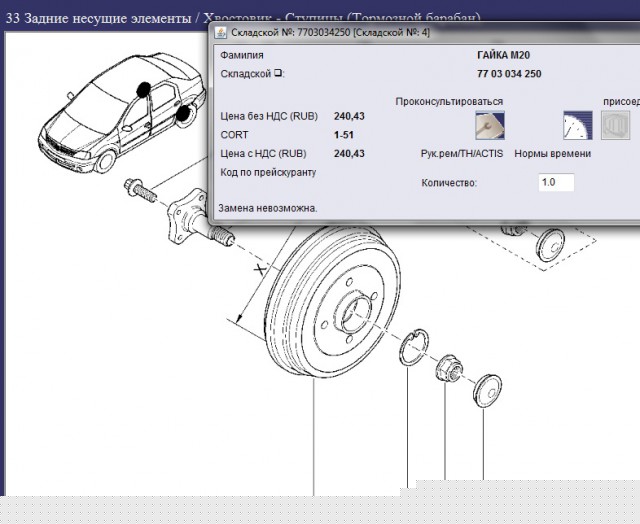This screenshot has width=640, height=524.
Task: Click the greyed-out icon under присоед
Action: 616,125
